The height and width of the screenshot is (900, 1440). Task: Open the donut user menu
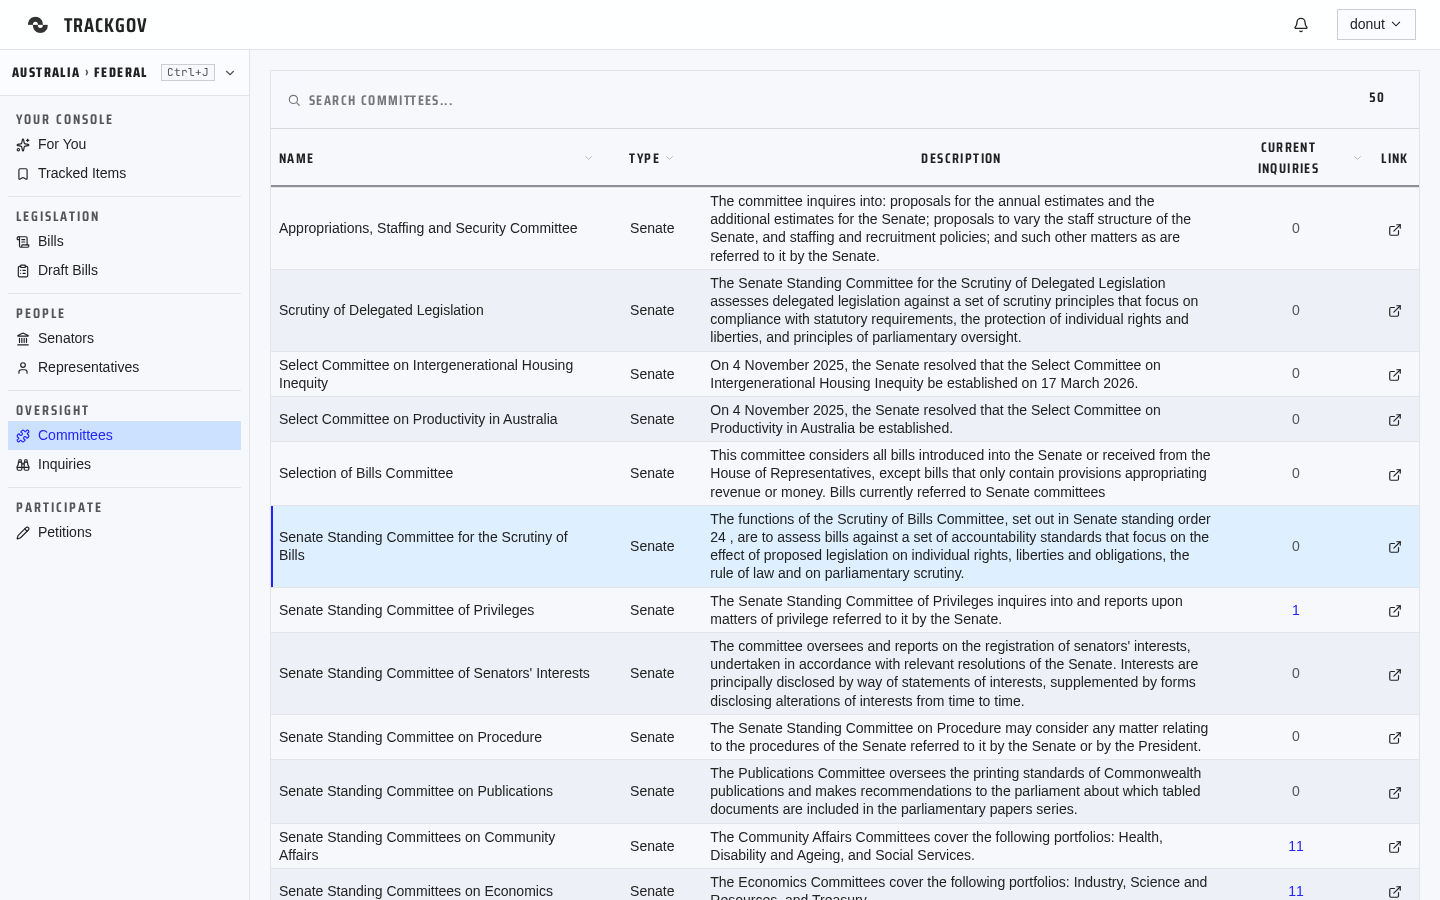click(x=1376, y=25)
